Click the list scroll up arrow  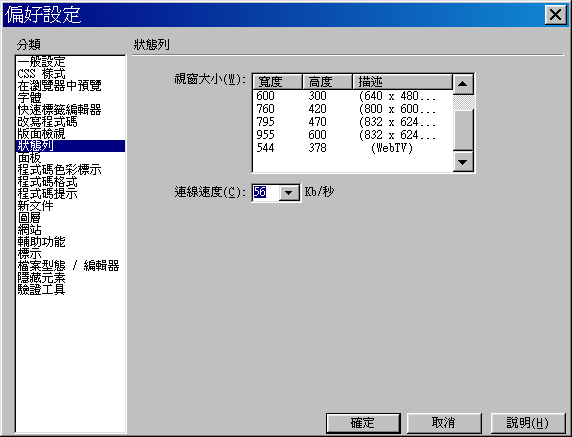463,84
